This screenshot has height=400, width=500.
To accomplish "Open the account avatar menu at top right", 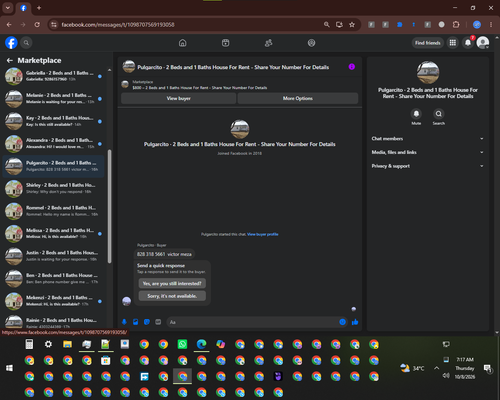I will [x=483, y=43].
